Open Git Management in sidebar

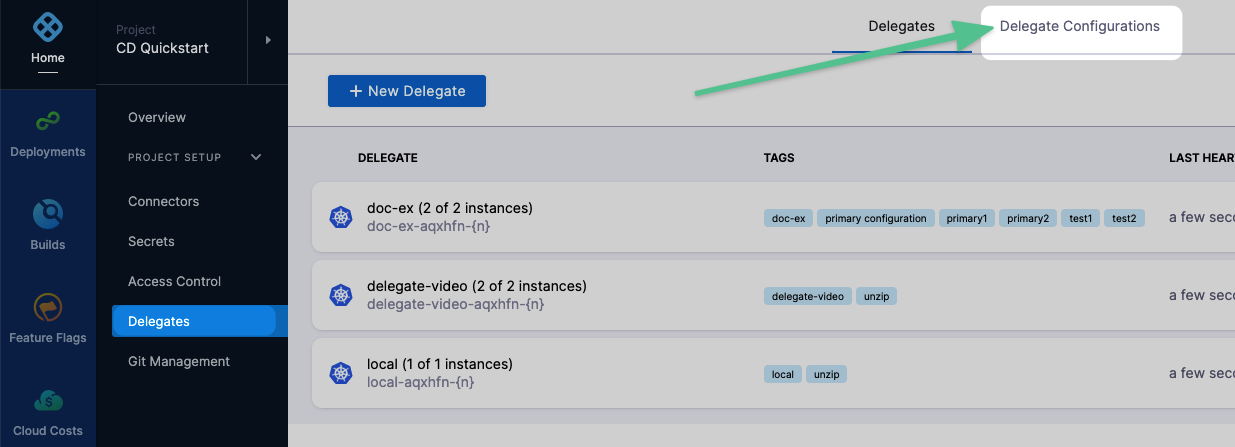point(179,361)
